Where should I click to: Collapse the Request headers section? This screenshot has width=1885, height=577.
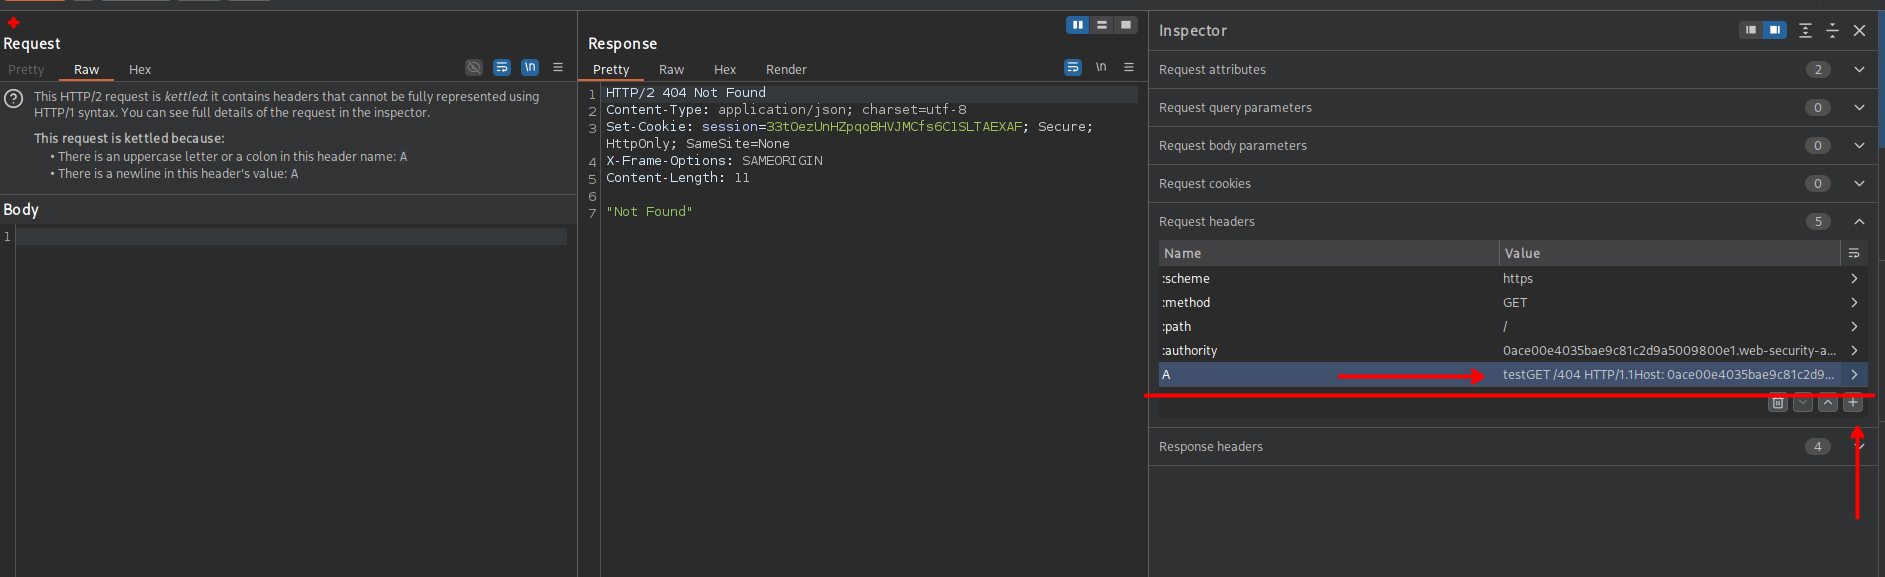pyautogui.click(x=1859, y=222)
